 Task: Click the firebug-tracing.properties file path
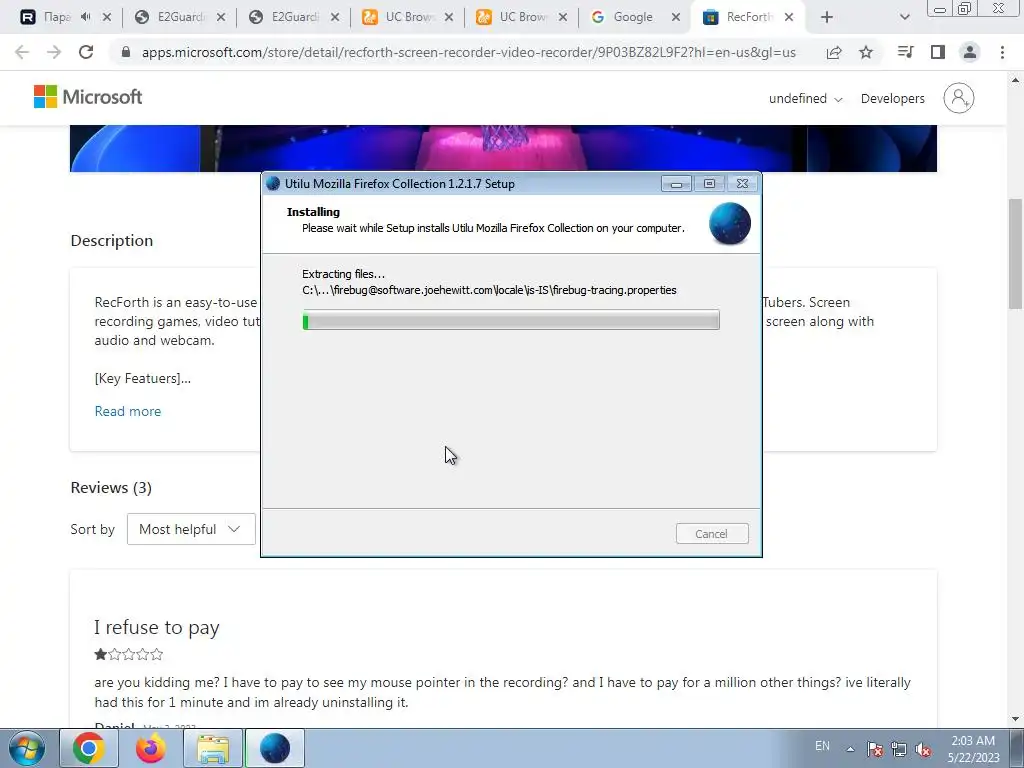click(489, 290)
